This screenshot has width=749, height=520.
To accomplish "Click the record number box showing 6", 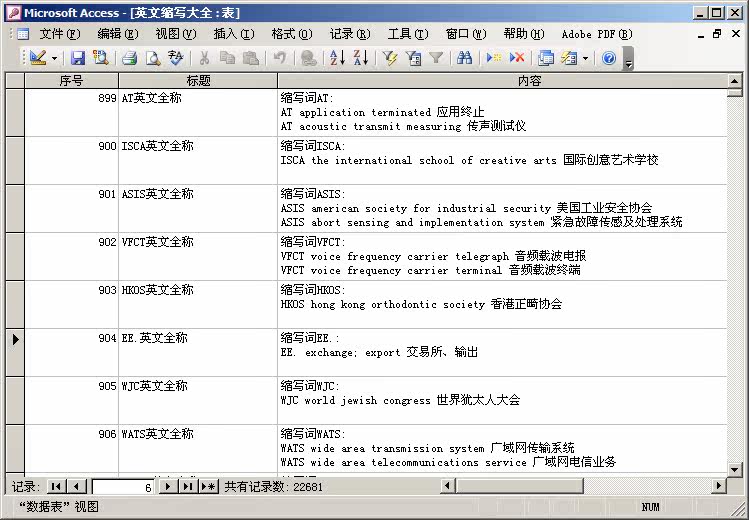I will click(x=123, y=487).
